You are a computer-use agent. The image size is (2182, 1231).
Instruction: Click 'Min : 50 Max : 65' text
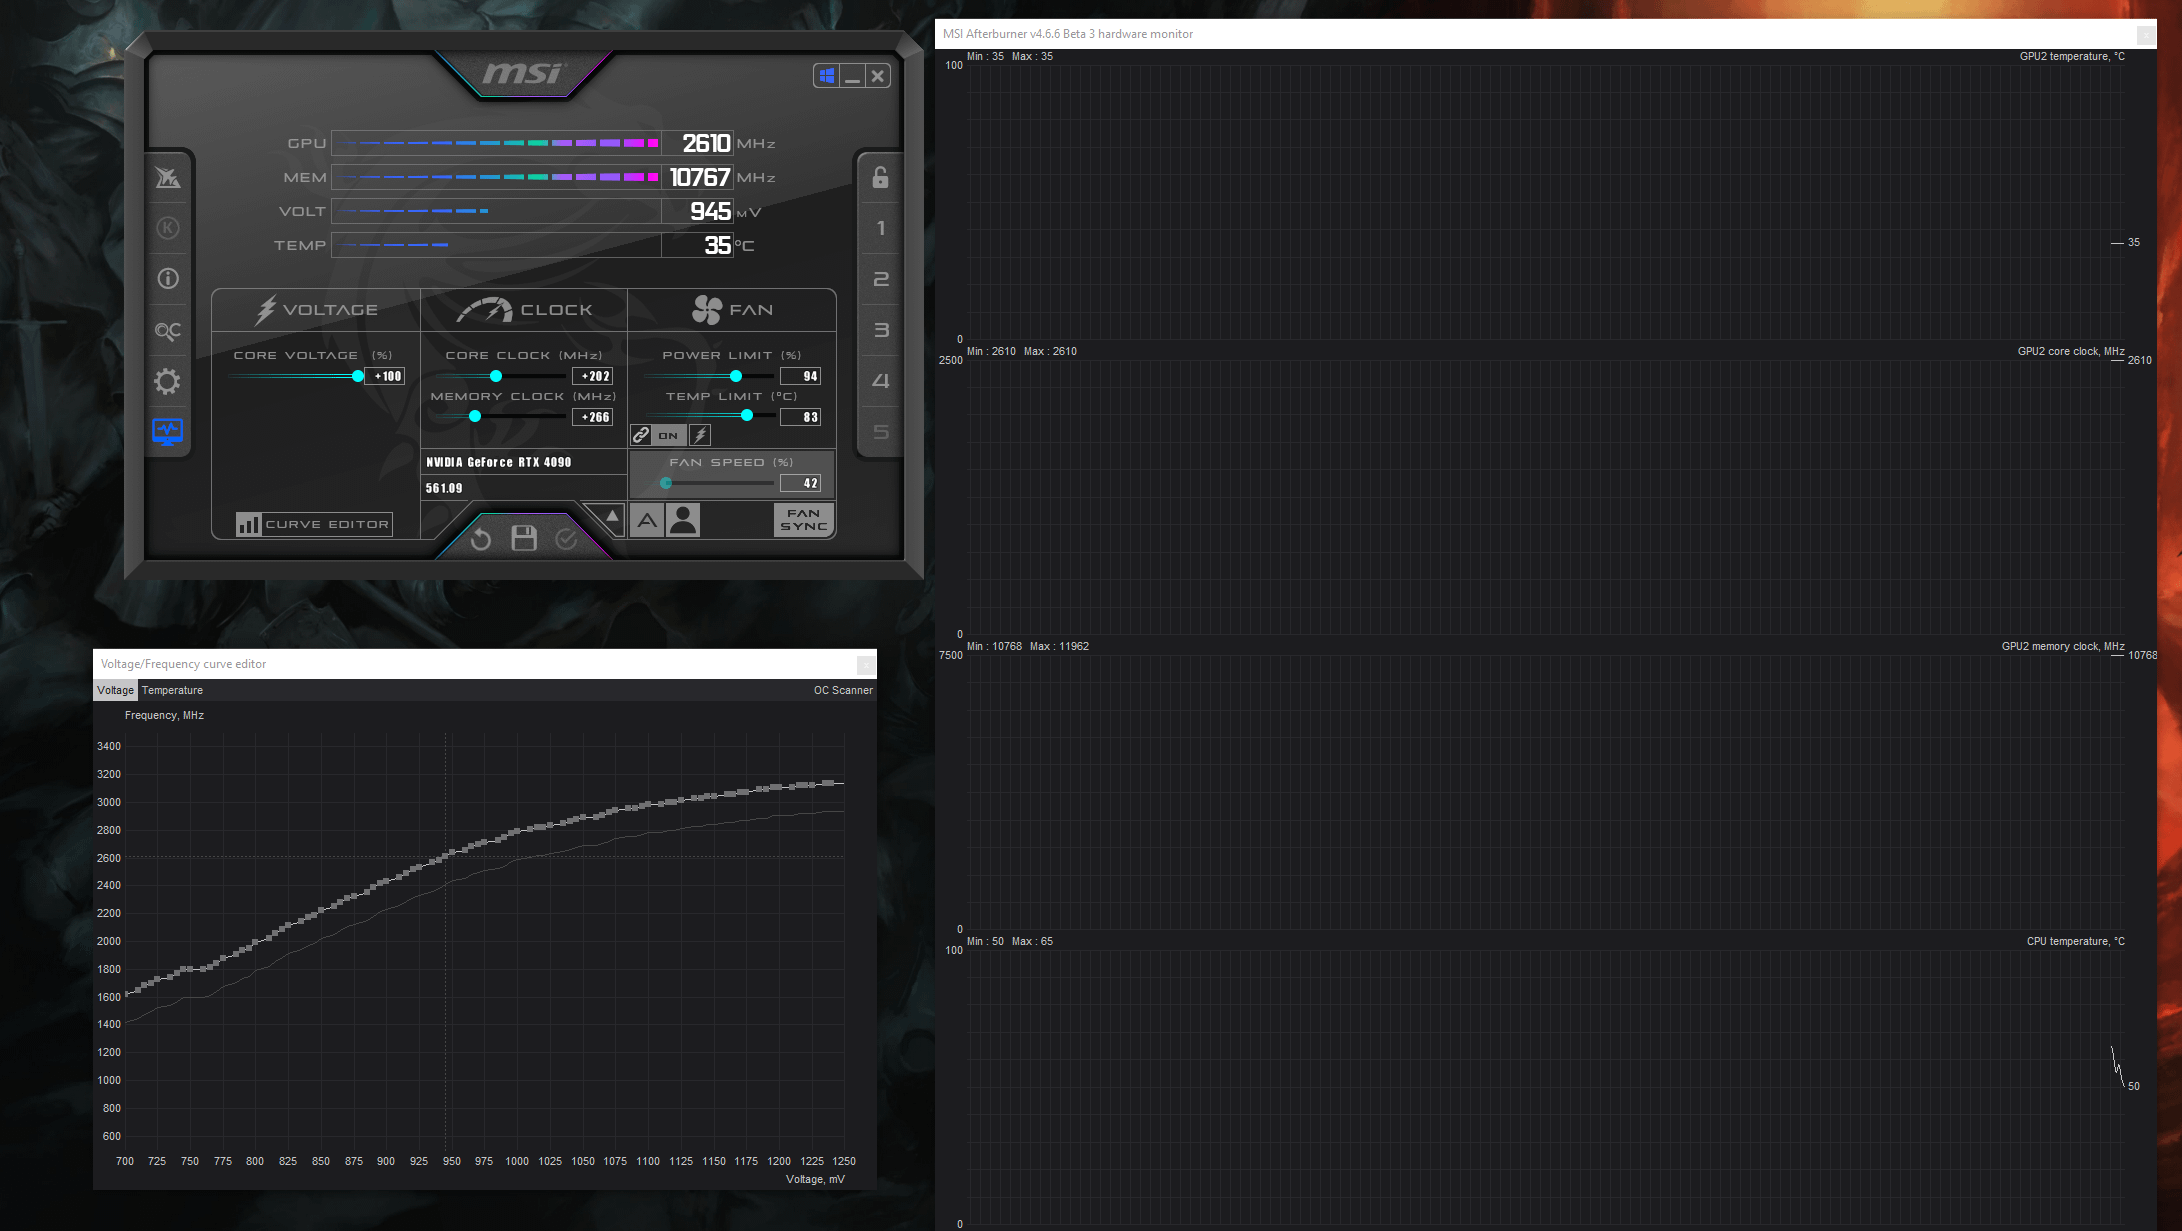[1010, 941]
